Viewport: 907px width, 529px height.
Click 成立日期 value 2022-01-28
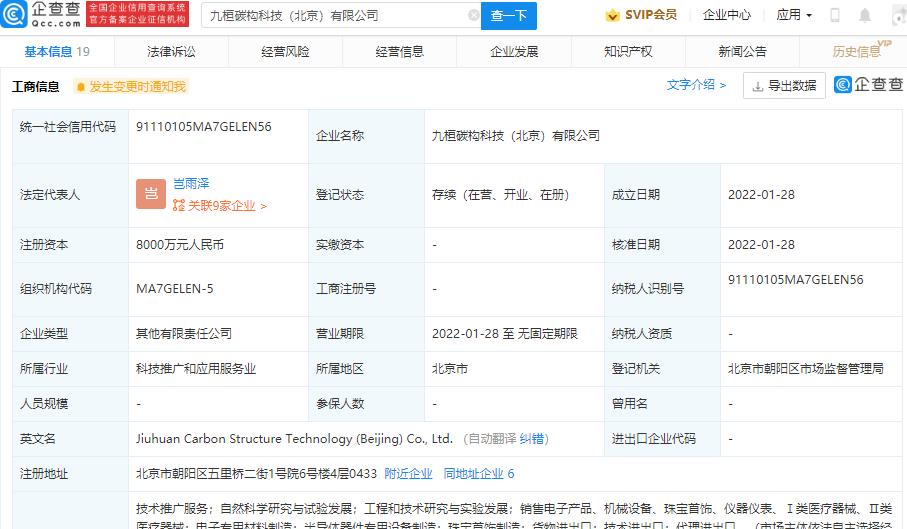tap(761, 195)
